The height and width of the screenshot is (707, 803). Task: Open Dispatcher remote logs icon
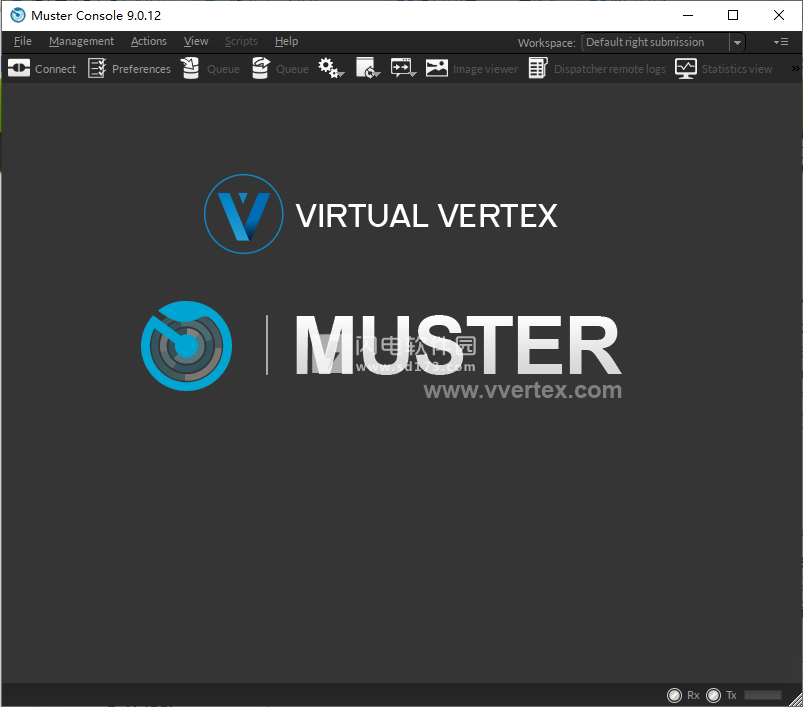click(538, 68)
